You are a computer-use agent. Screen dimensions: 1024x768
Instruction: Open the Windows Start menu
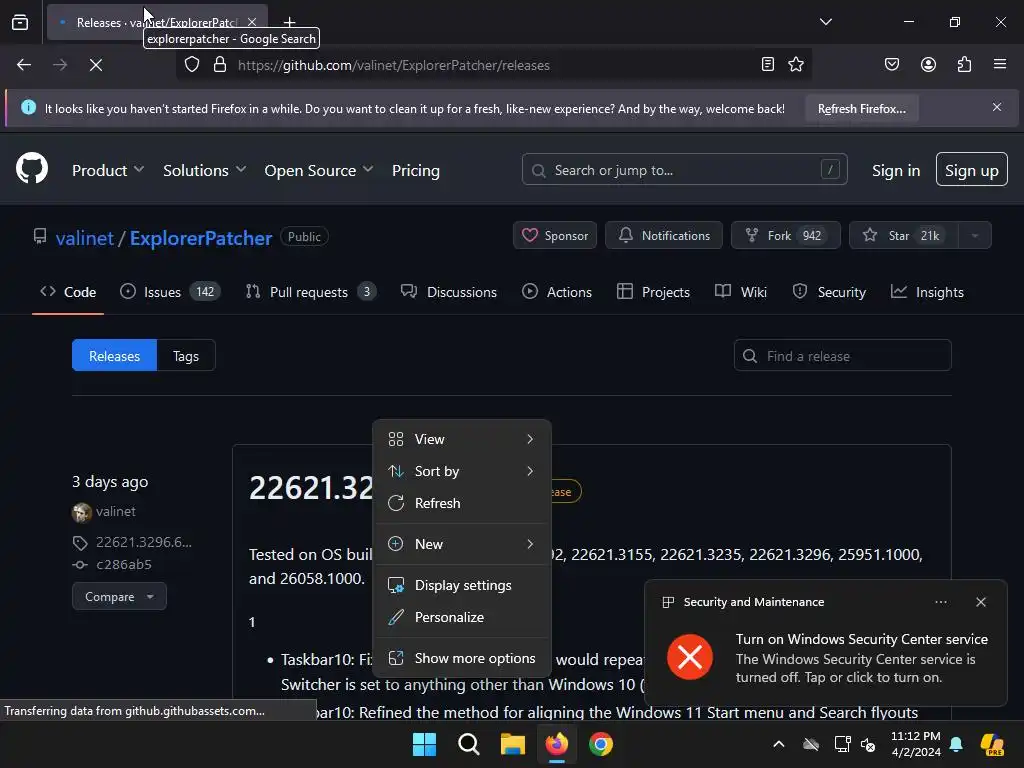click(424, 744)
